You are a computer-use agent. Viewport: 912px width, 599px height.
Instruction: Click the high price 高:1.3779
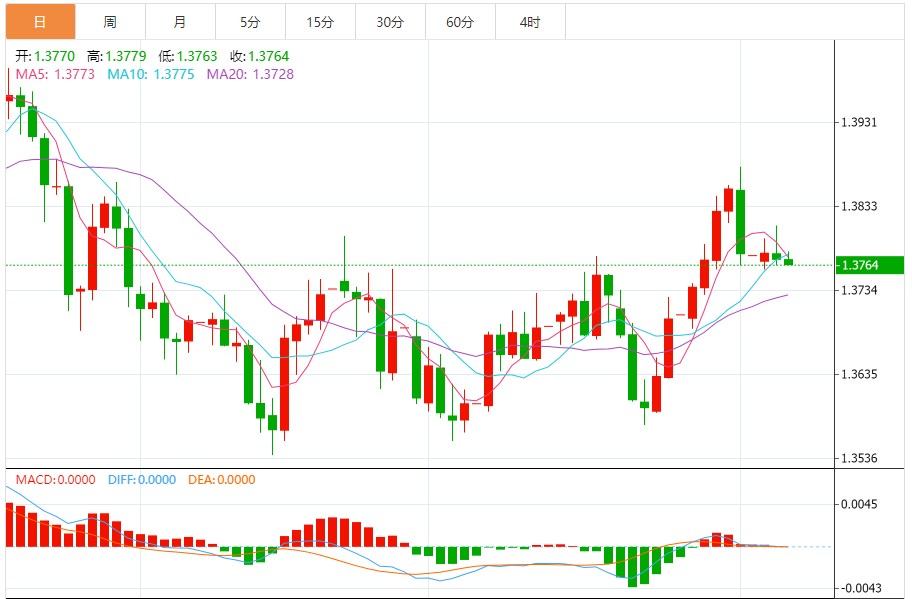point(116,56)
